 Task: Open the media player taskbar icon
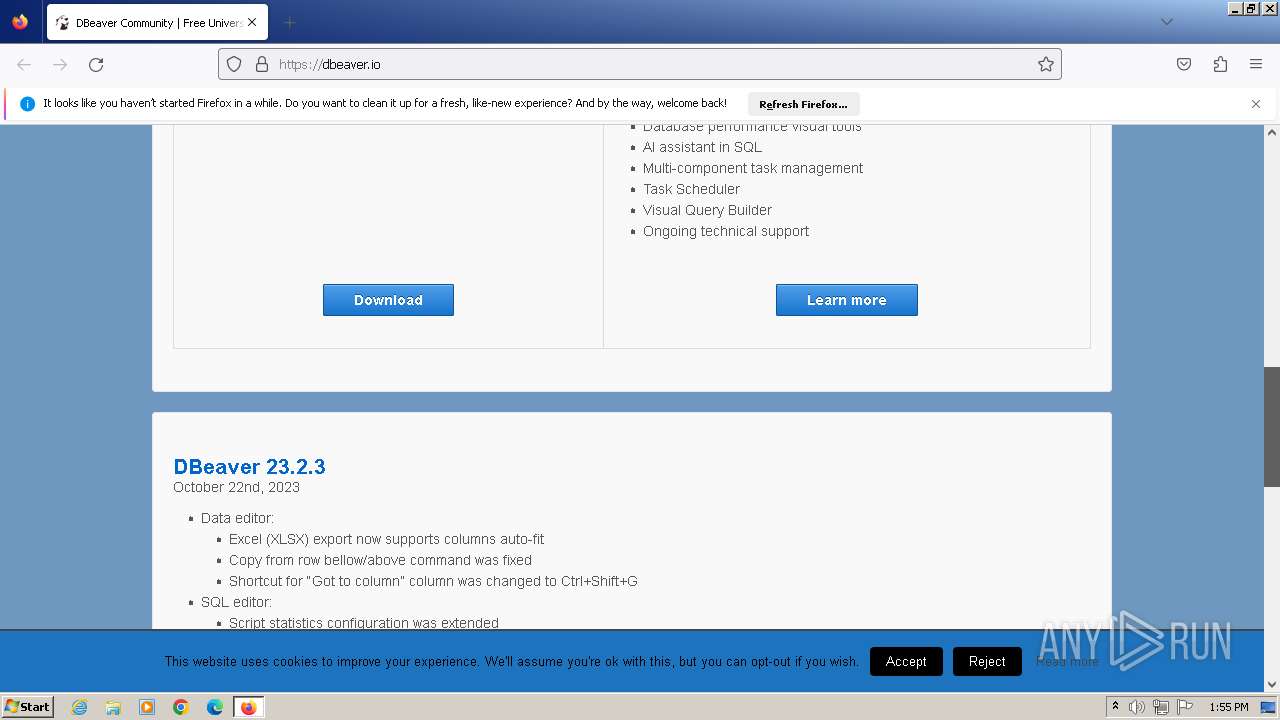tap(147, 707)
